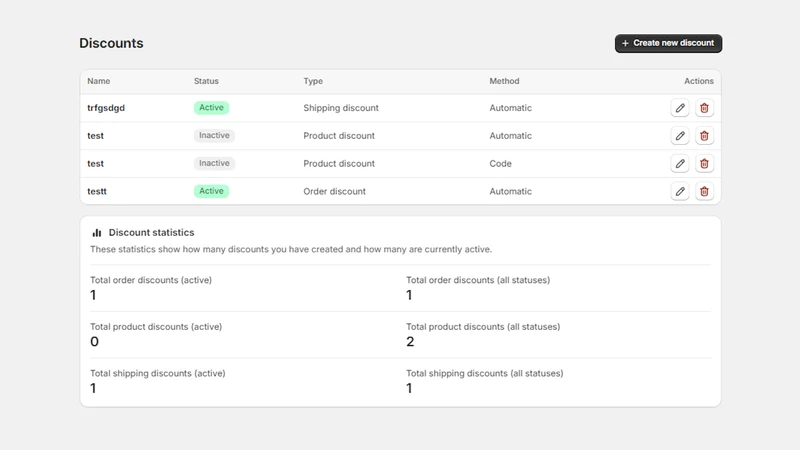Screen dimensions: 800x450
Task: Select the testt discount name
Action: click(97, 191)
